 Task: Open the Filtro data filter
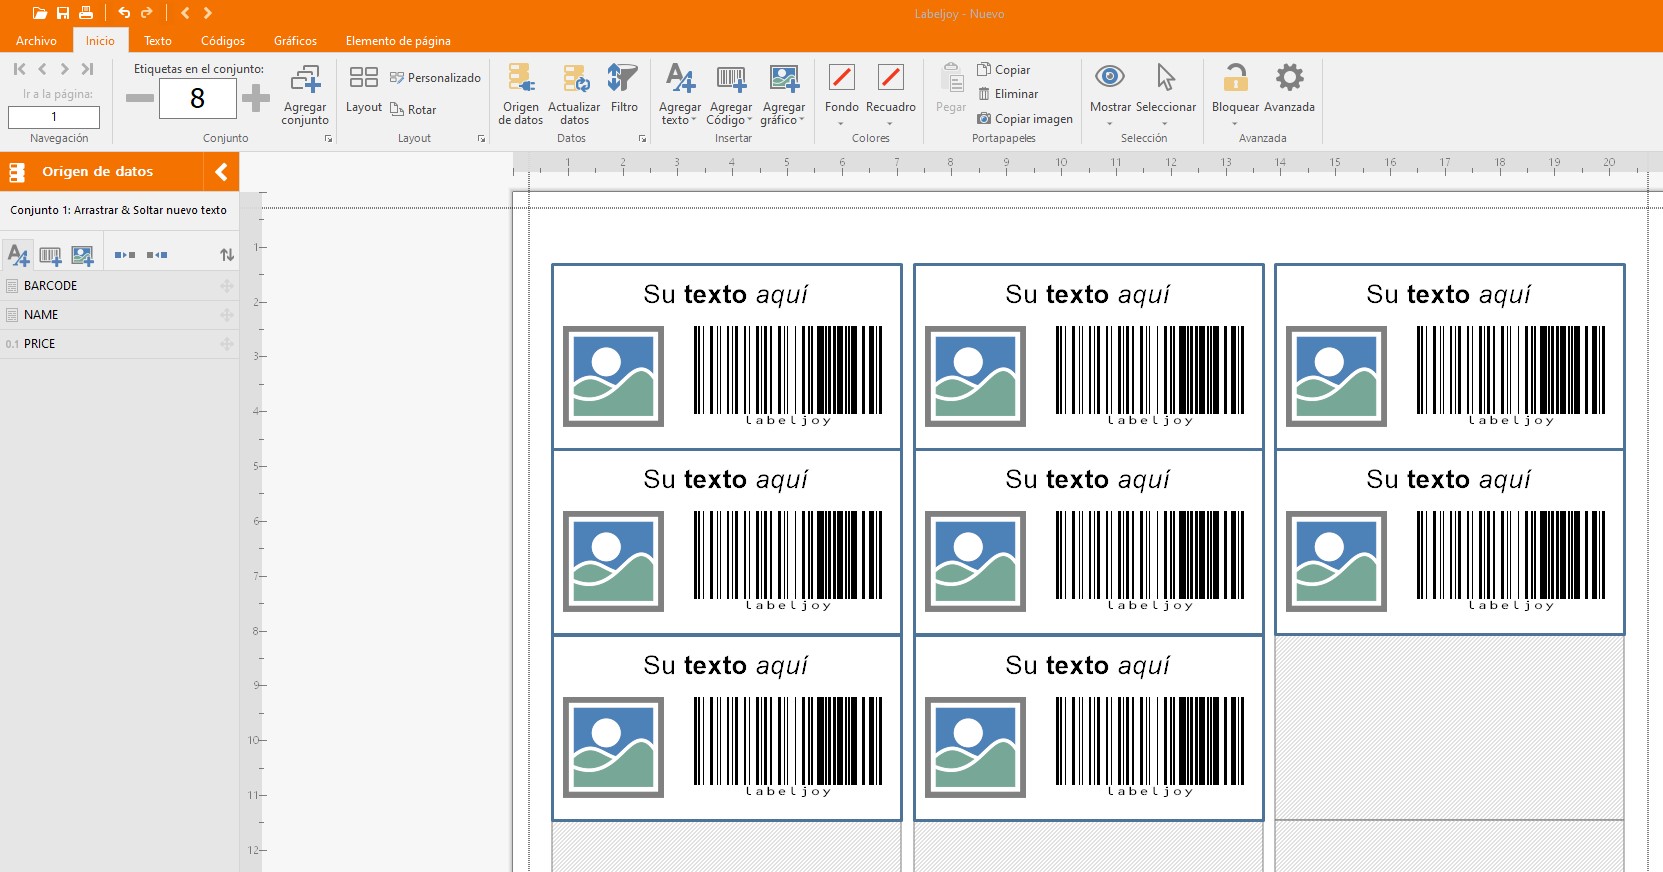(x=624, y=88)
